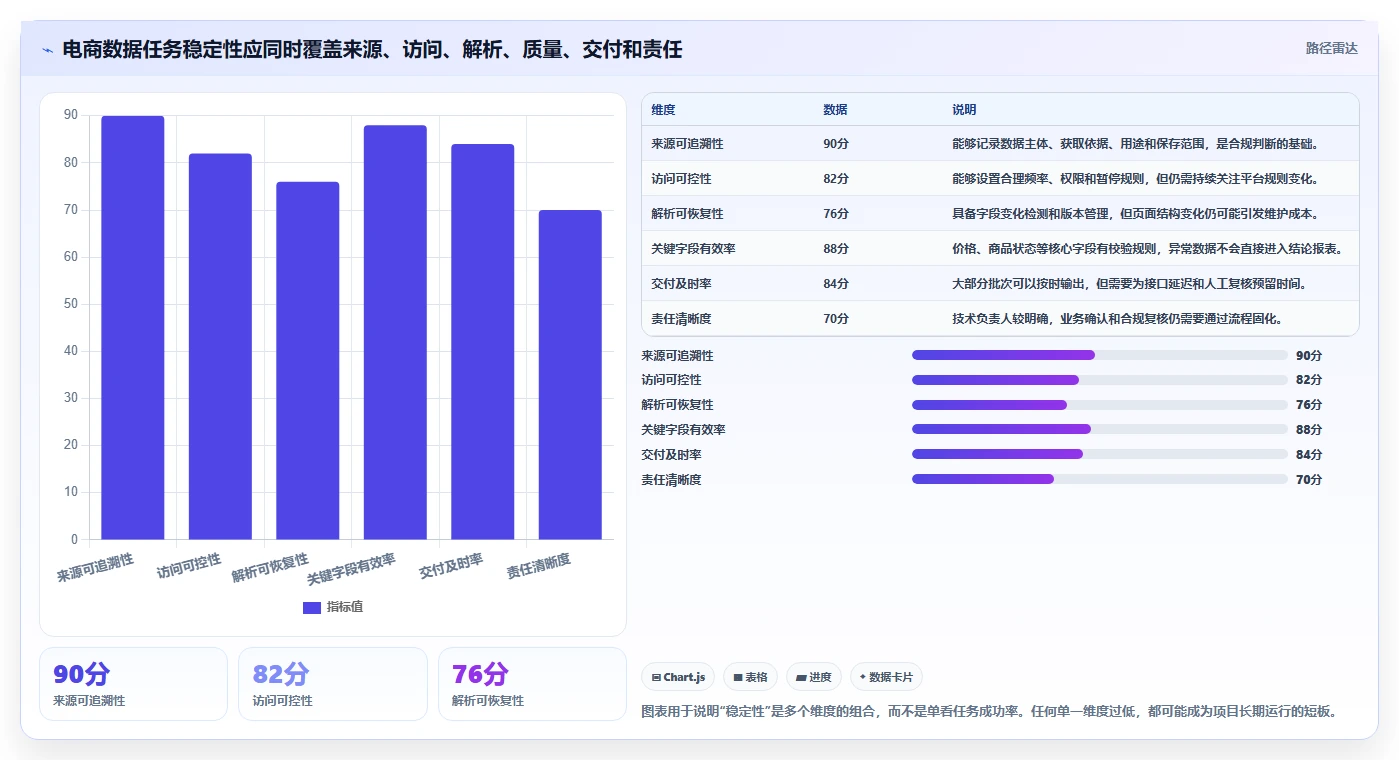Screen dimensions: 1399x760
Task: Click 70分 value beside the last progress bar
Action: coord(1309,479)
